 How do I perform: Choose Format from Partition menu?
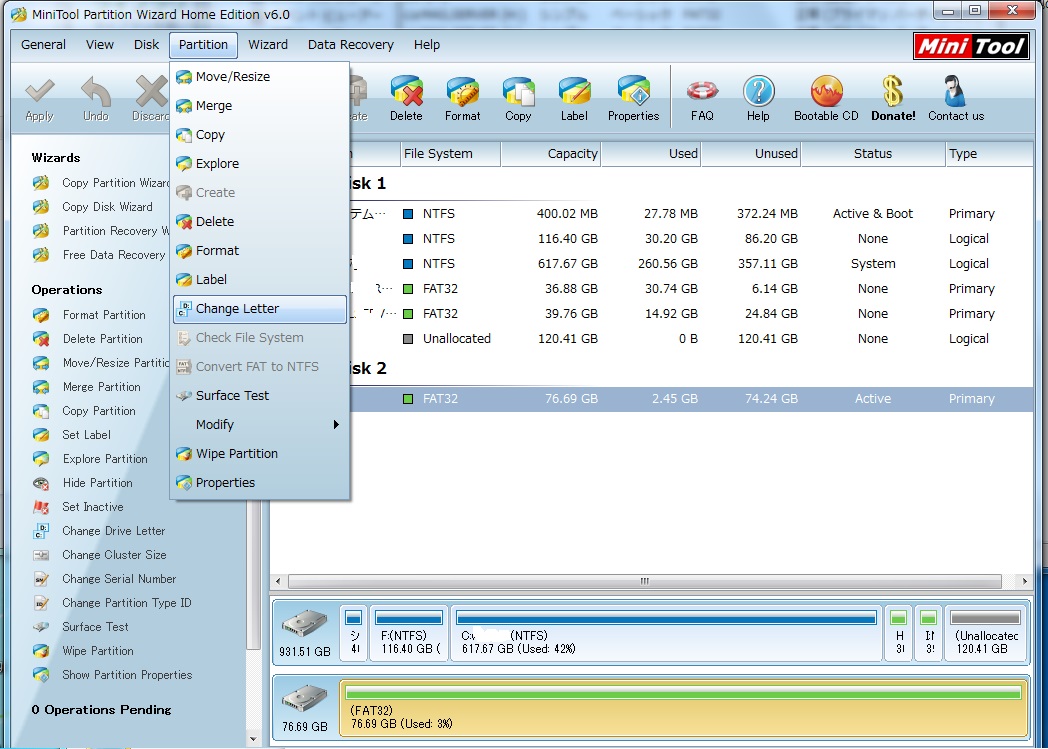pyautogui.click(x=260, y=251)
